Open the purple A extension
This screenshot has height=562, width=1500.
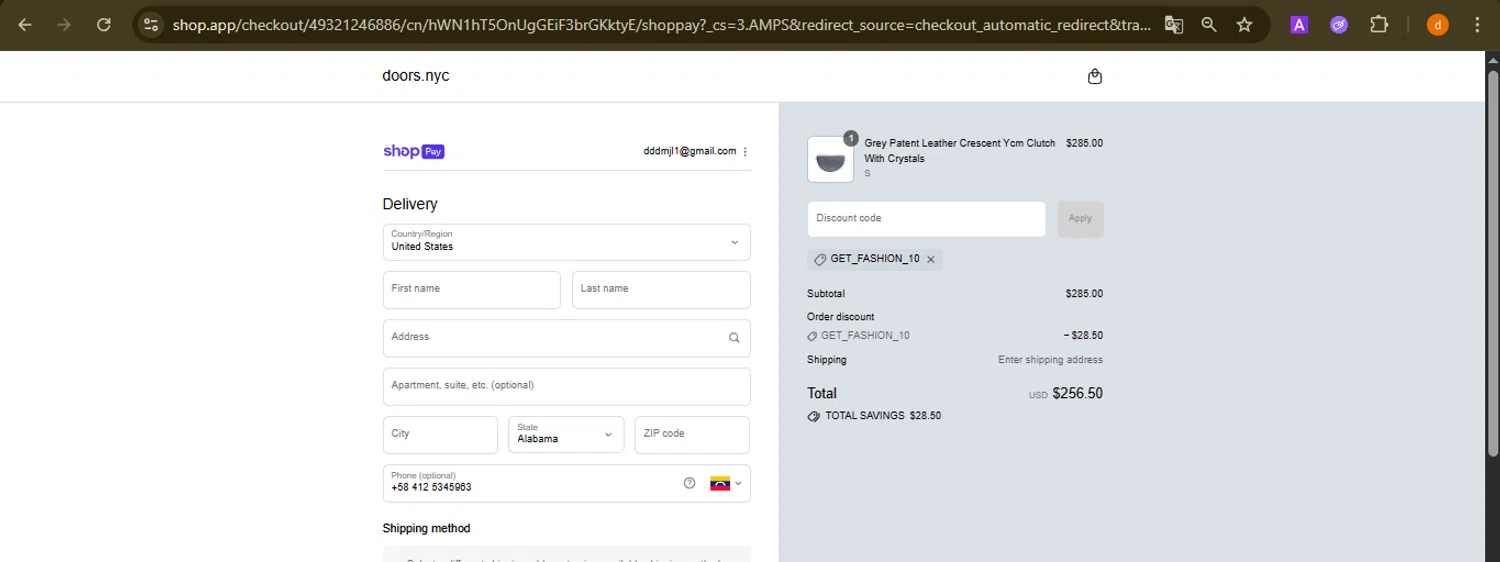[1299, 25]
